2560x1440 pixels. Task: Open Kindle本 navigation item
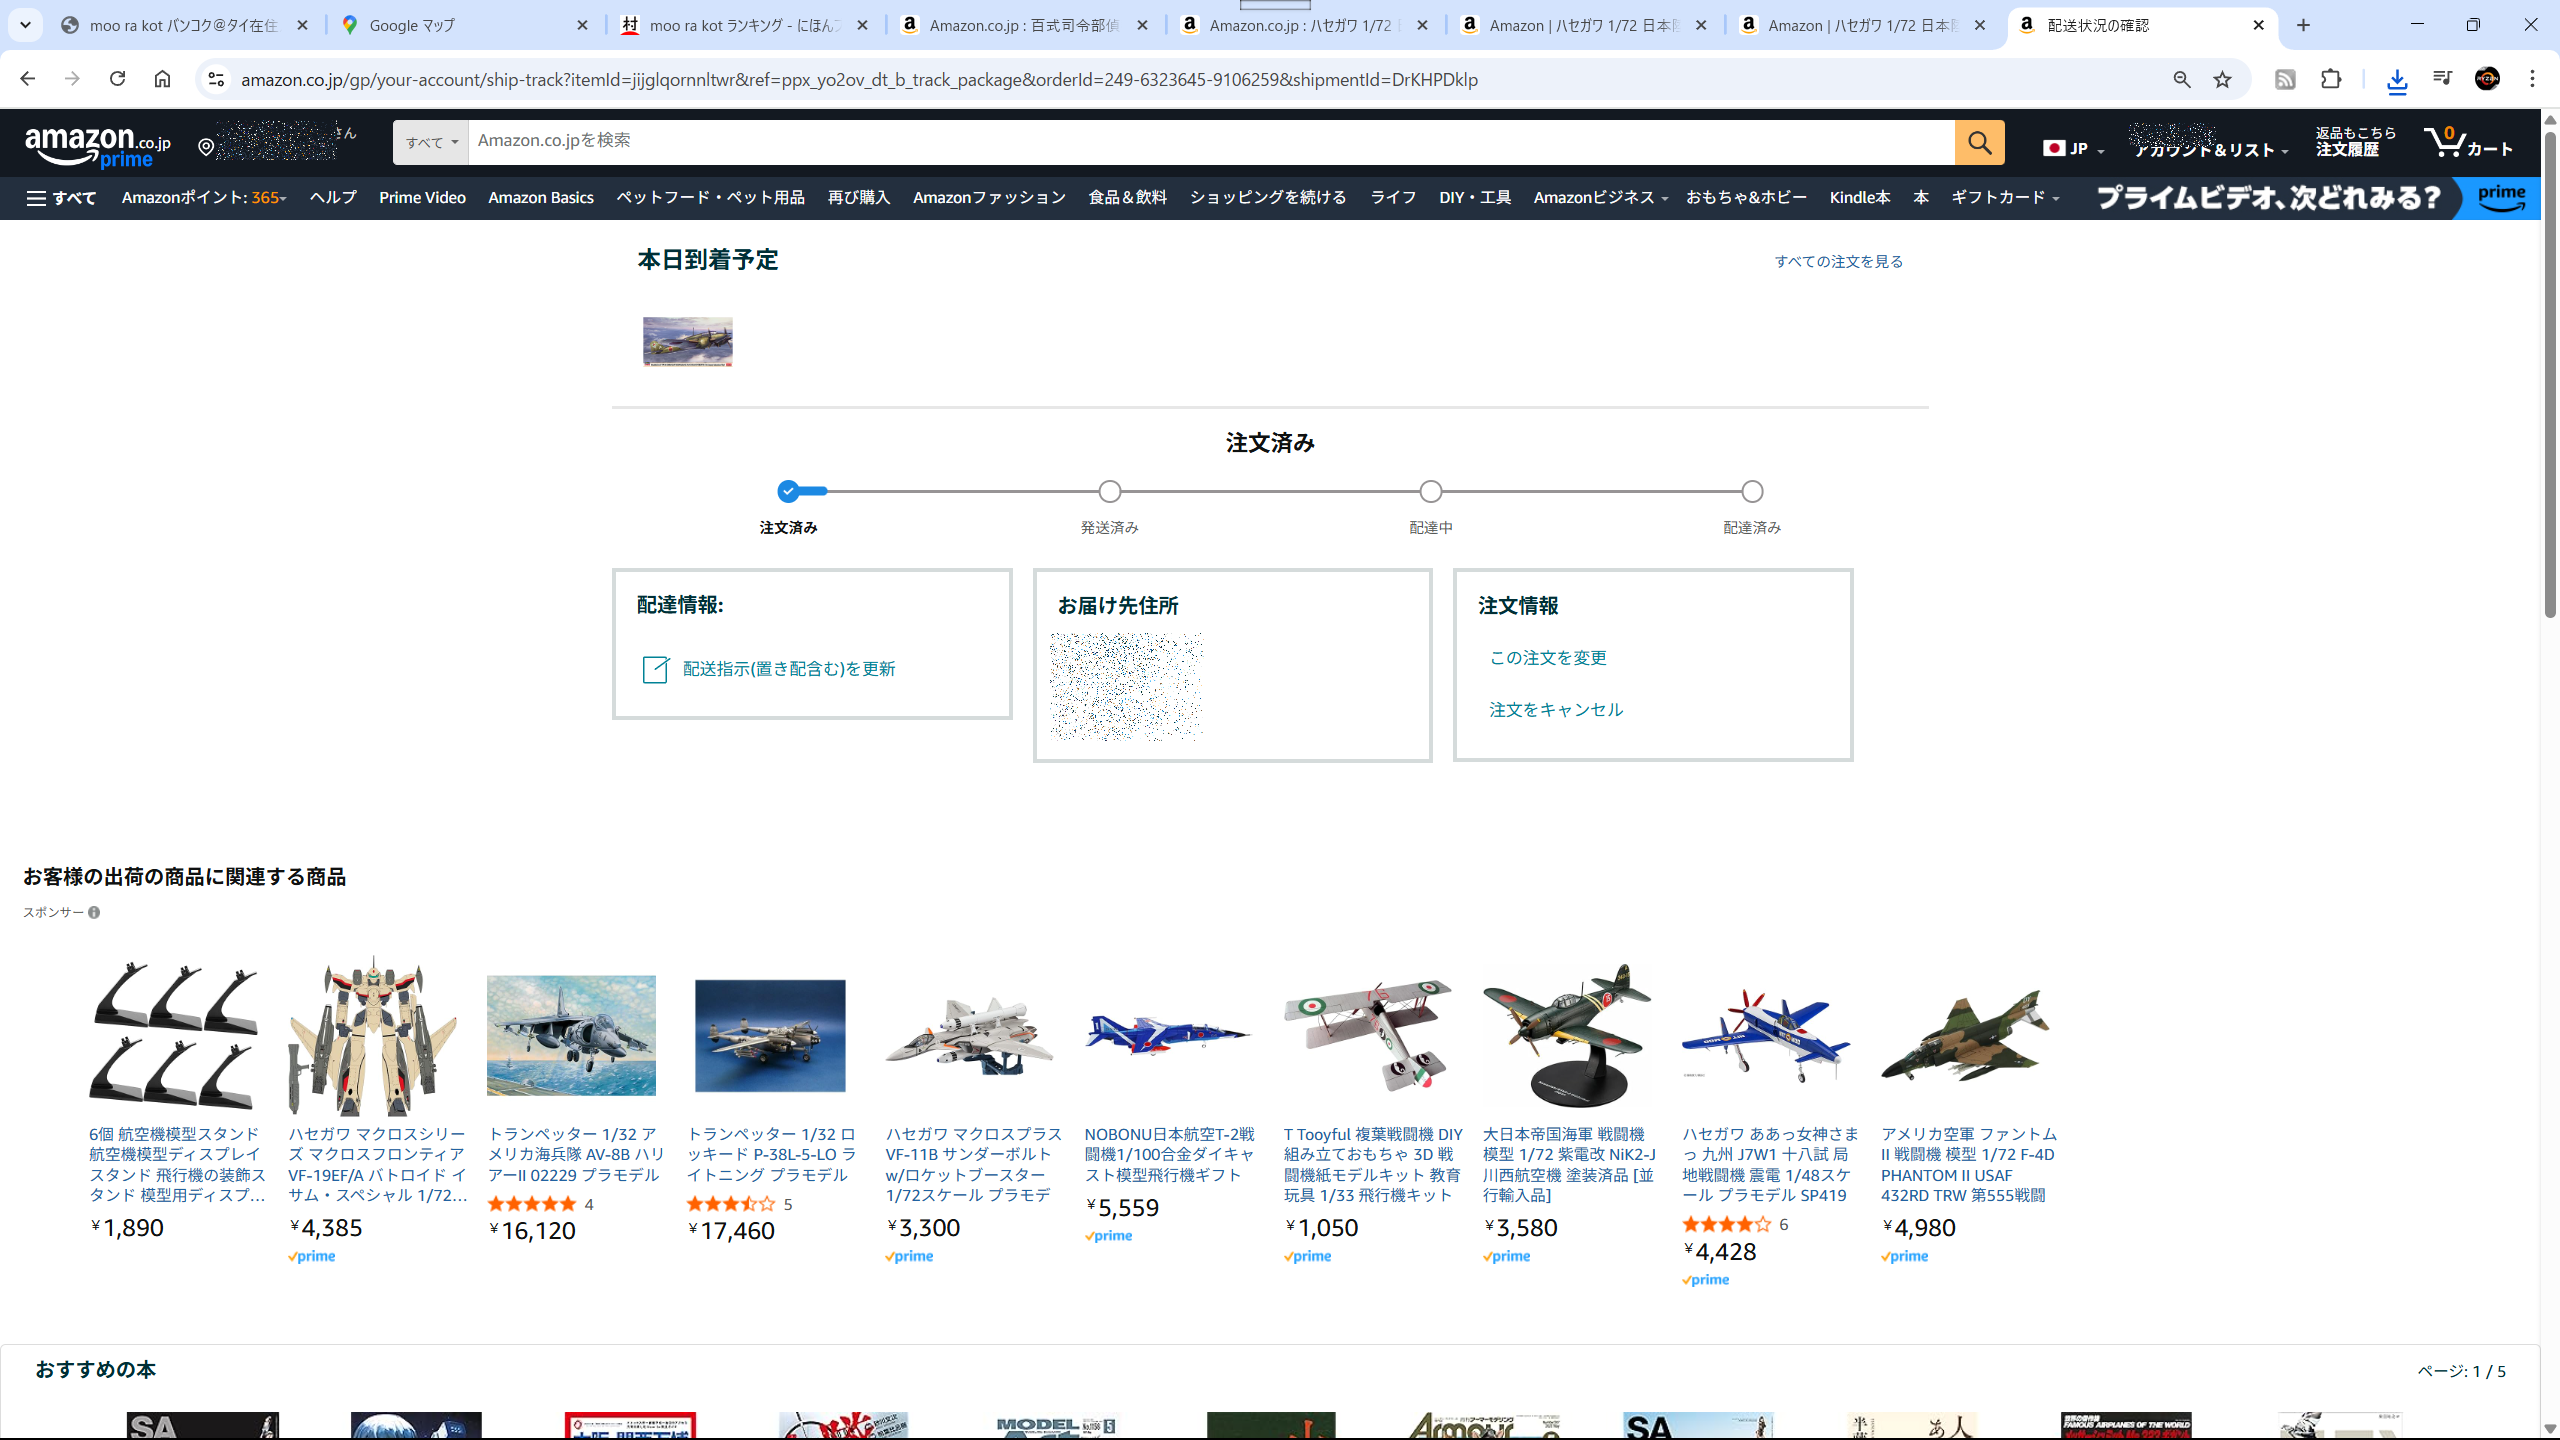[1859, 198]
